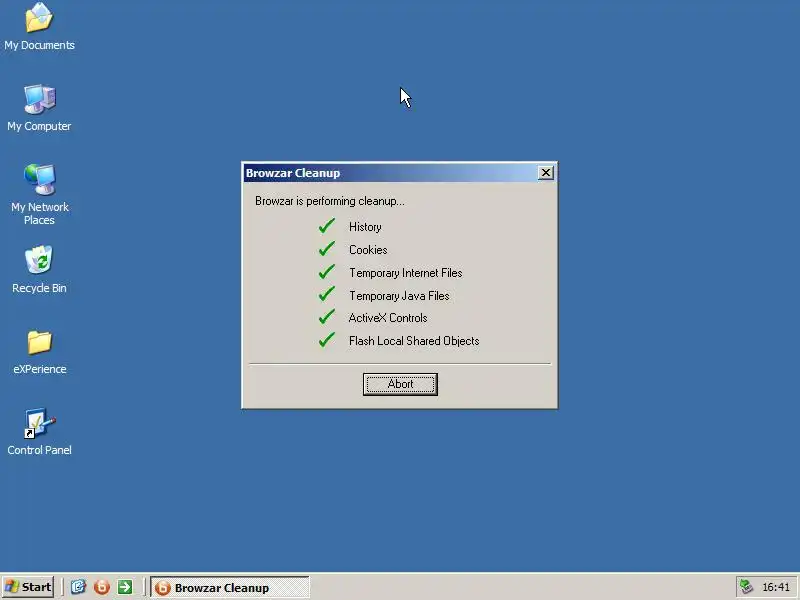Viewport: 800px width, 600px height.
Task: Select the eXPerience folder icon
Action: pyautogui.click(x=39, y=352)
